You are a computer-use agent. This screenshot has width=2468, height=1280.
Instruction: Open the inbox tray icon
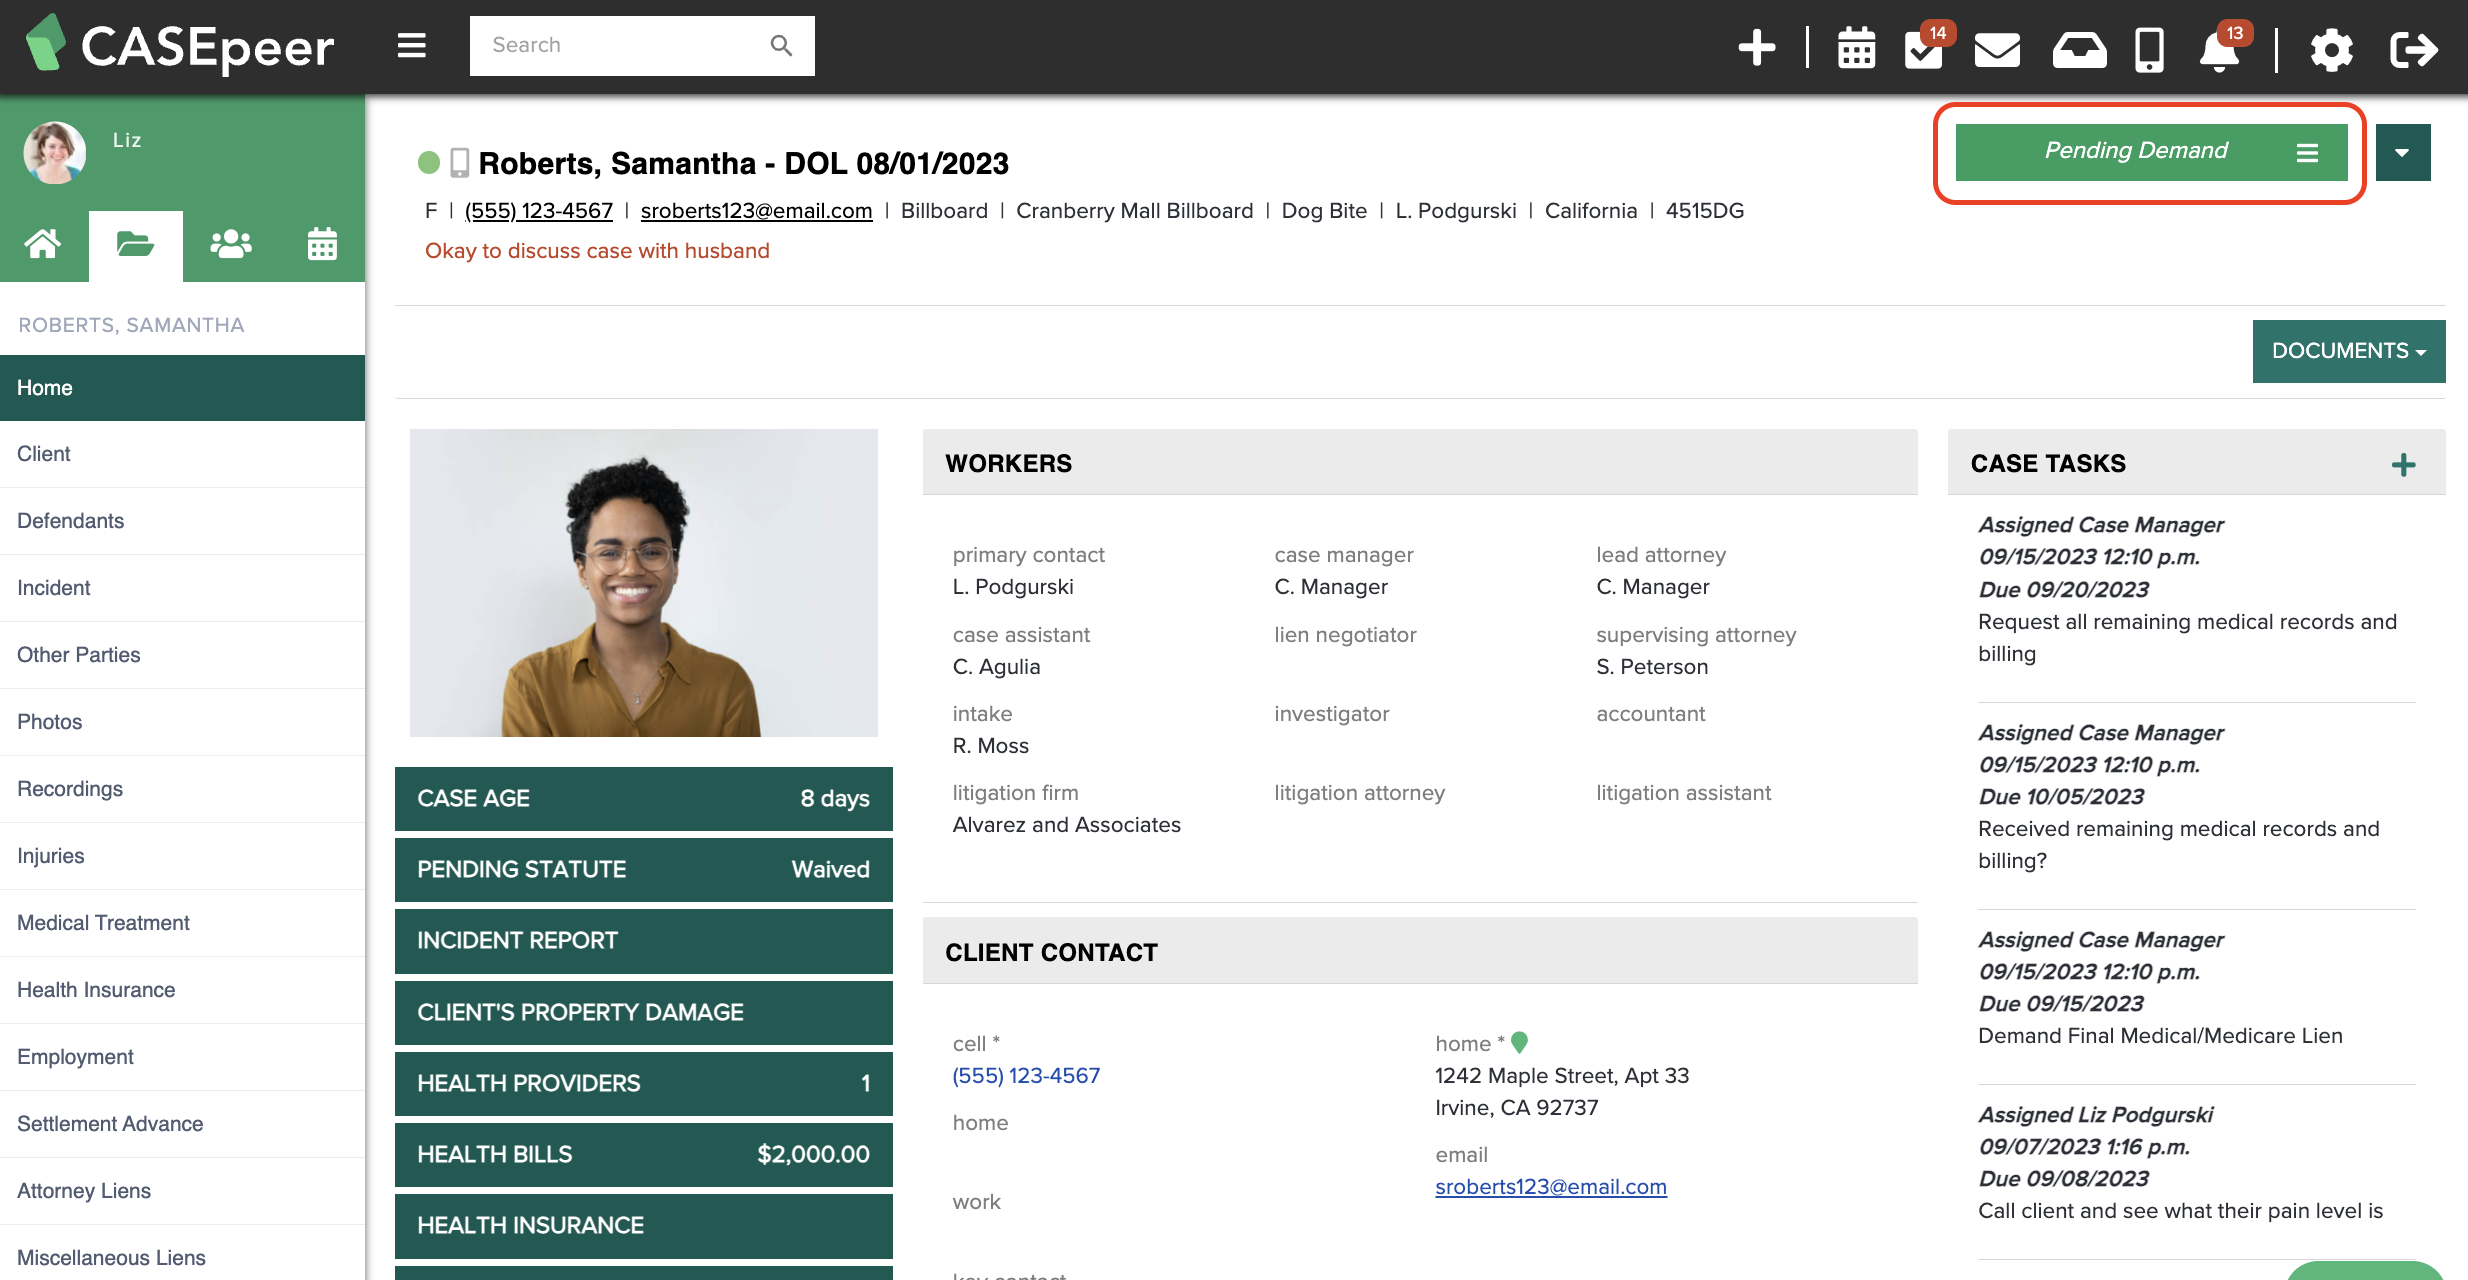coord(2079,49)
